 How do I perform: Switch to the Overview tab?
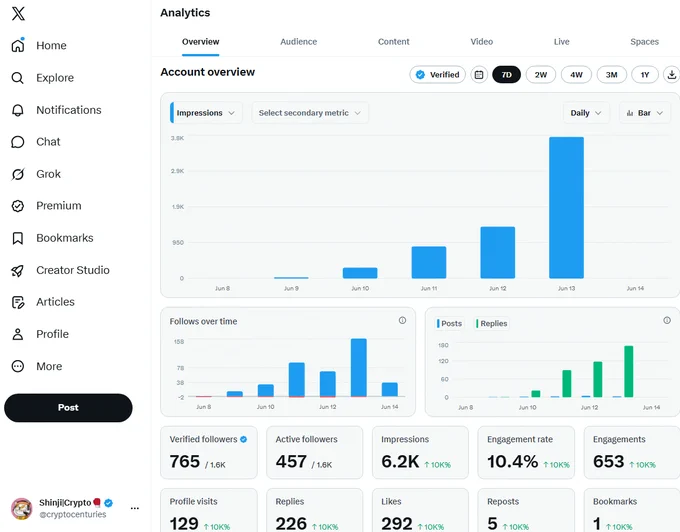tap(200, 42)
